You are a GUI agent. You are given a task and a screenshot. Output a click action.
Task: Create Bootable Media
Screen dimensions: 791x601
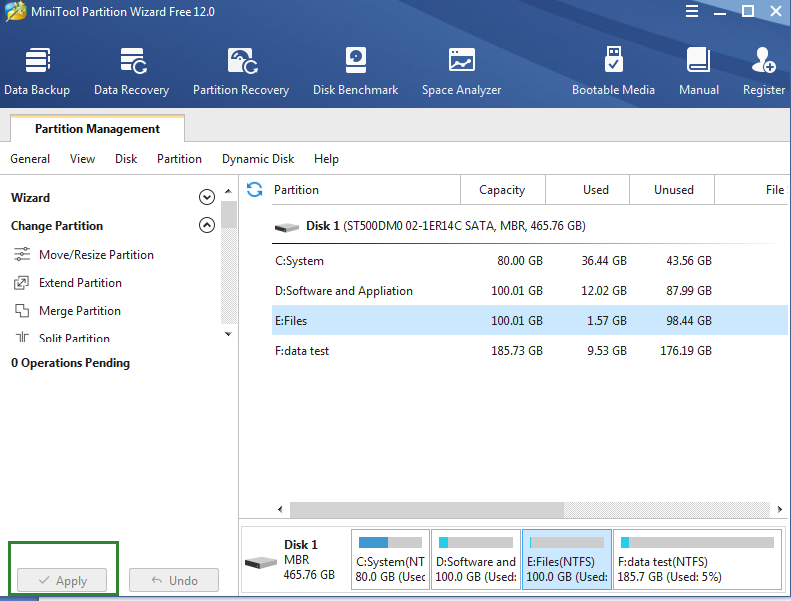coord(613,72)
